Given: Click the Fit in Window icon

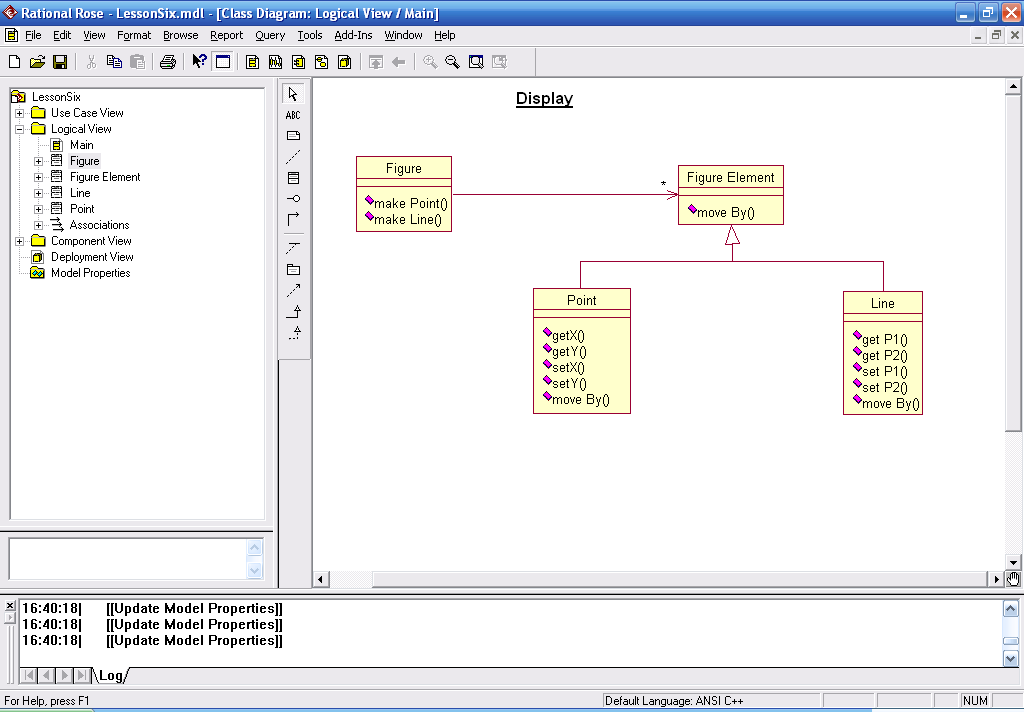Looking at the screenshot, I should click(476, 62).
